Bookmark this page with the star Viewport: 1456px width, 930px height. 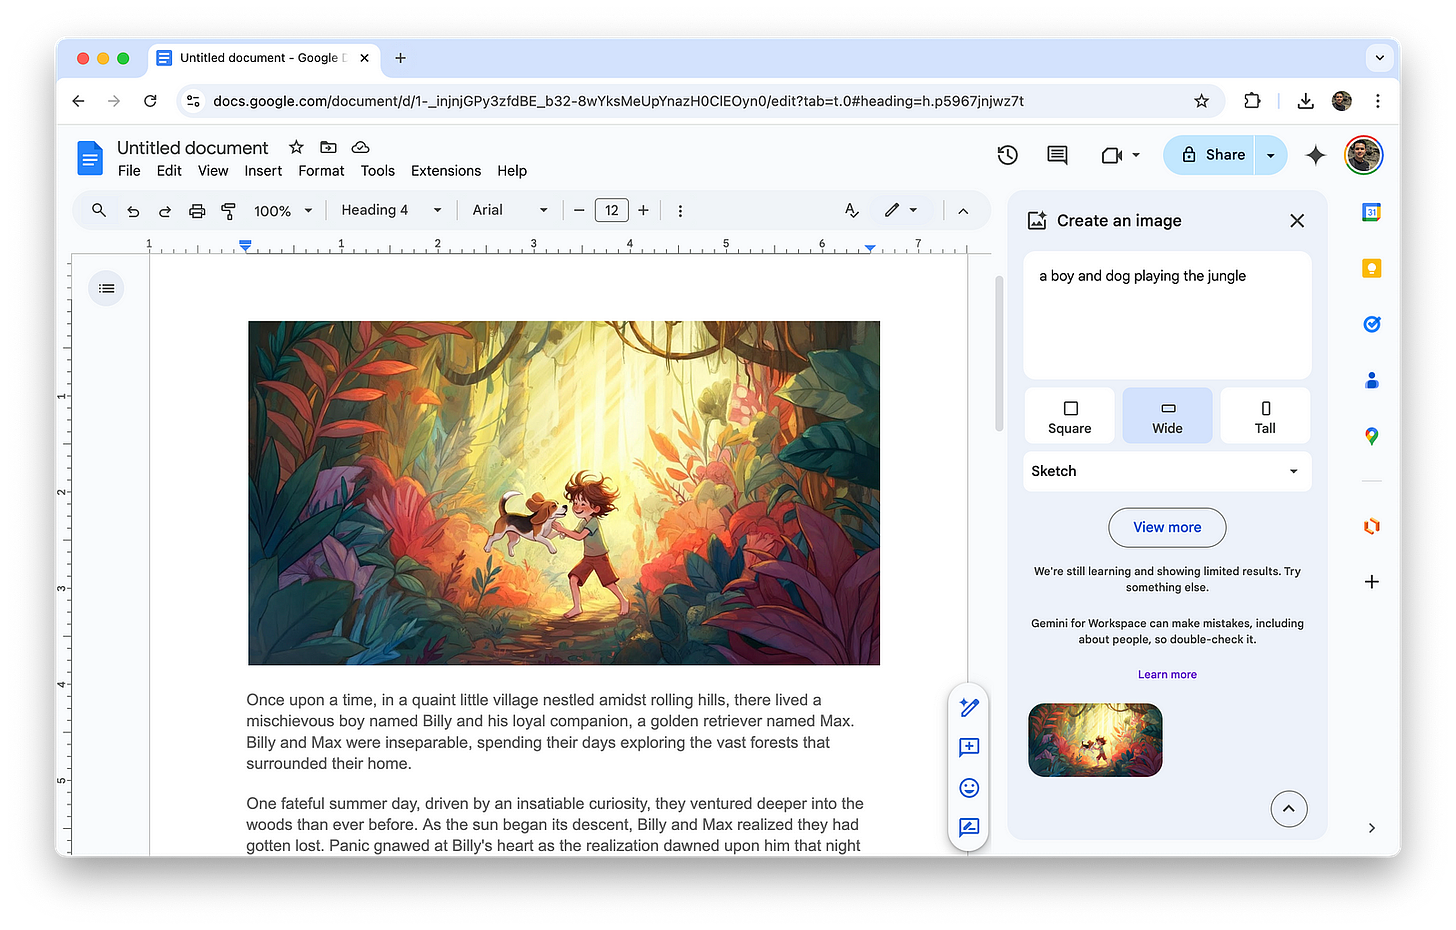(x=1202, y=101)
